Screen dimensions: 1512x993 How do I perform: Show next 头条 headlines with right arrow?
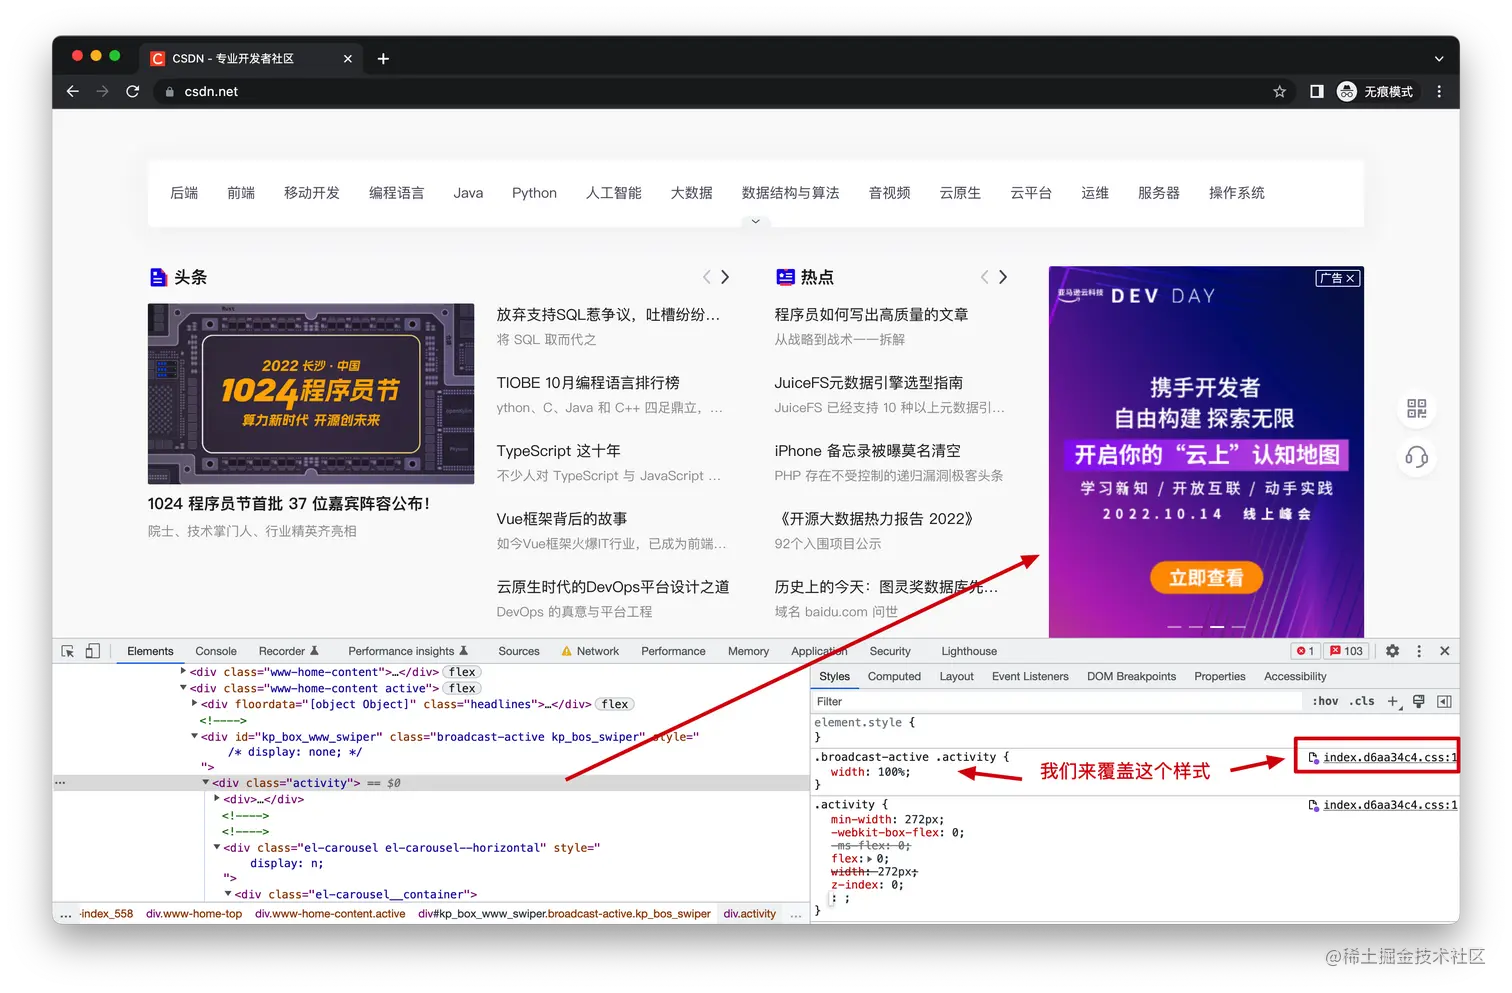pyautogui.click(x=725, y=277)
